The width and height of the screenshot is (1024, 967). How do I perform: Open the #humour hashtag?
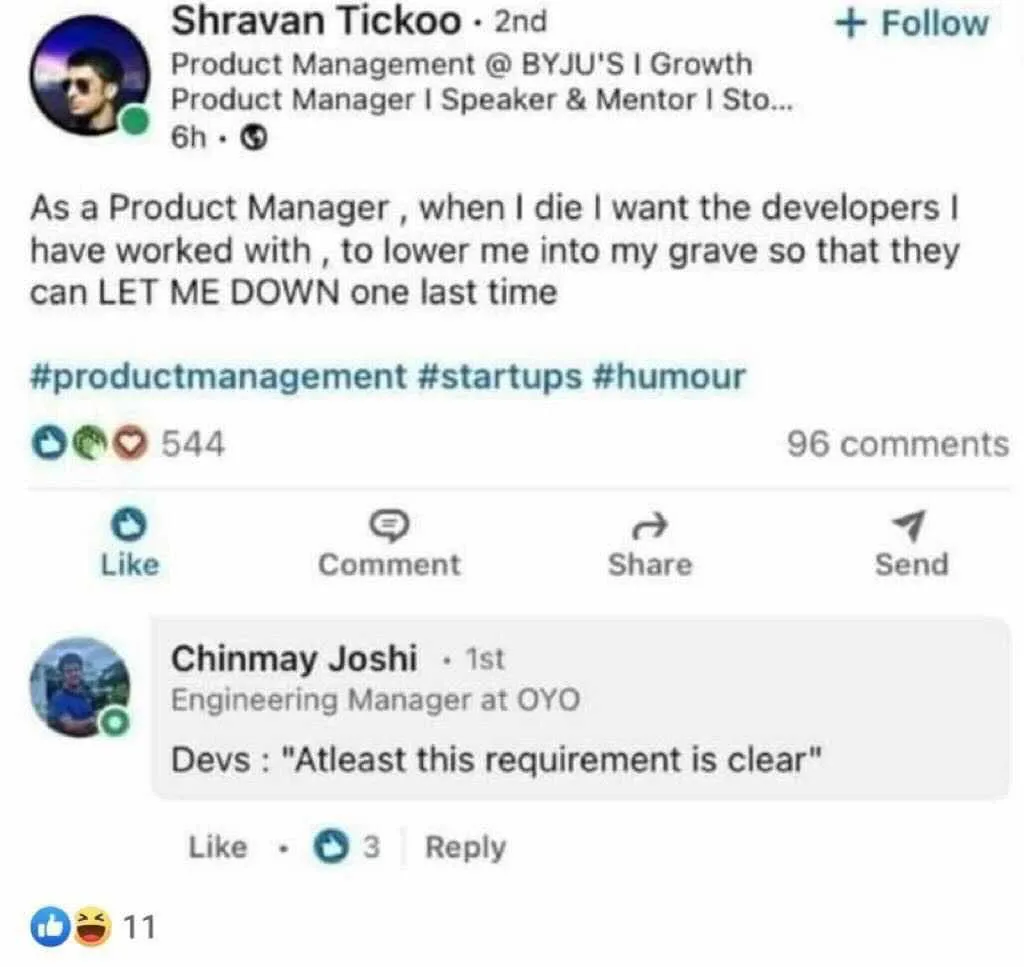pyautogui.click(x=669, y=377)
